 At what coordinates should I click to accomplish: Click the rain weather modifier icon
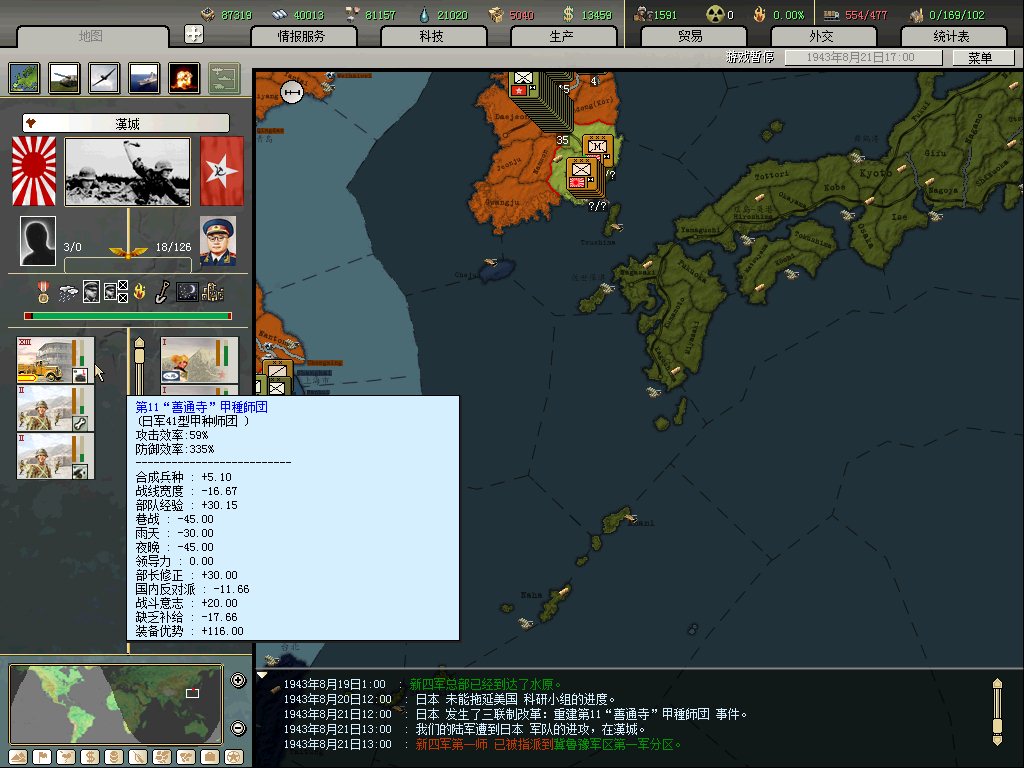[68, 293]
